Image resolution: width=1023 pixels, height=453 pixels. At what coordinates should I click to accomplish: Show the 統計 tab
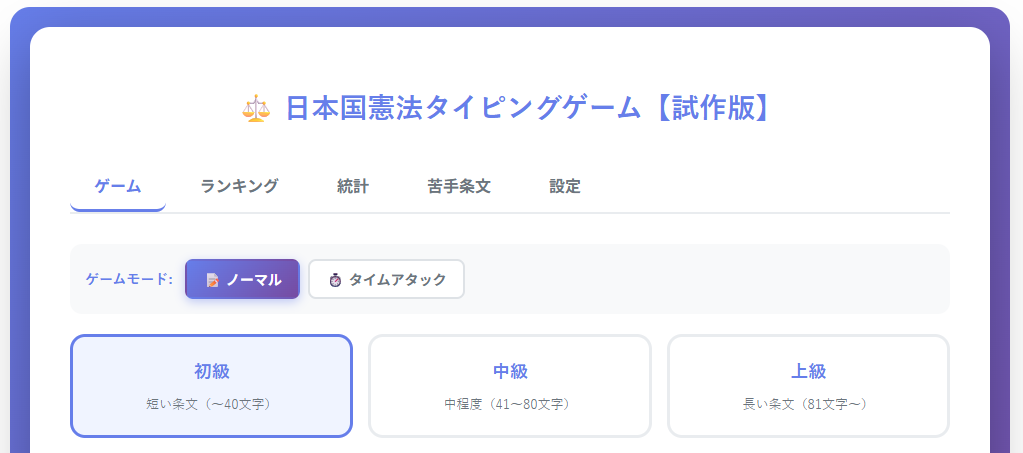click(353, 187)
